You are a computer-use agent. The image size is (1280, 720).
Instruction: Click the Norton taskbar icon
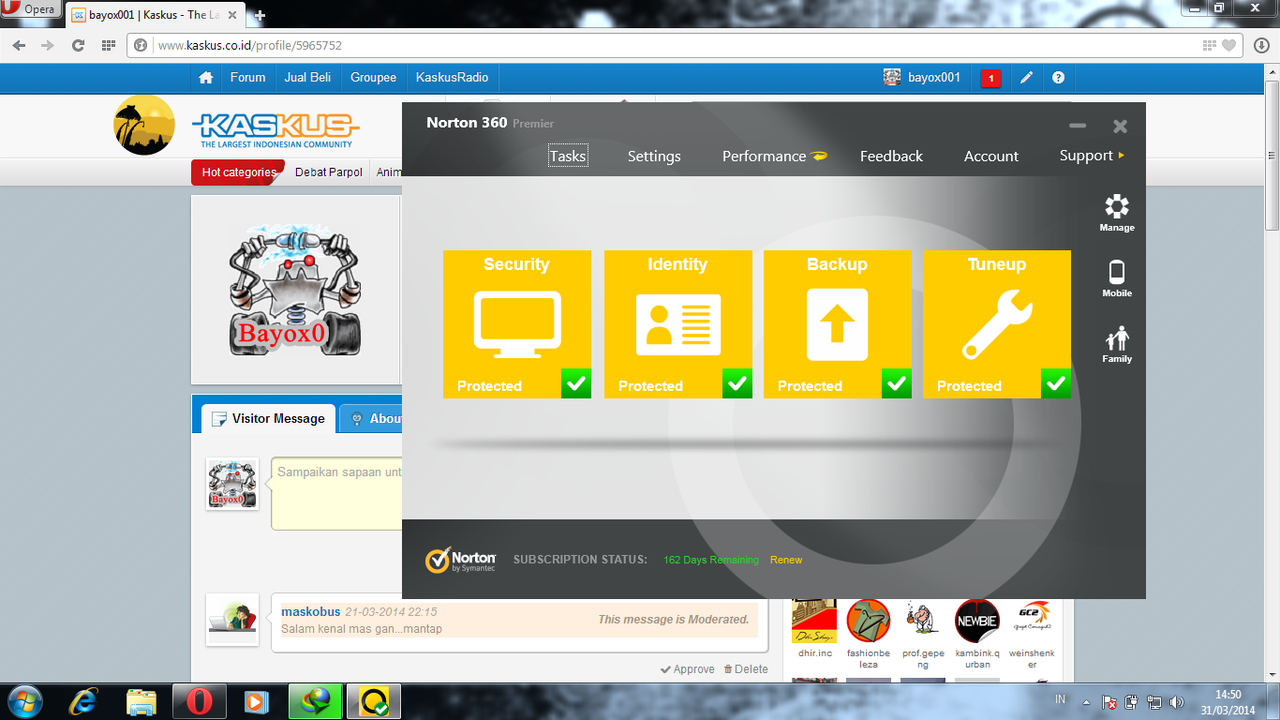(374, 701)
